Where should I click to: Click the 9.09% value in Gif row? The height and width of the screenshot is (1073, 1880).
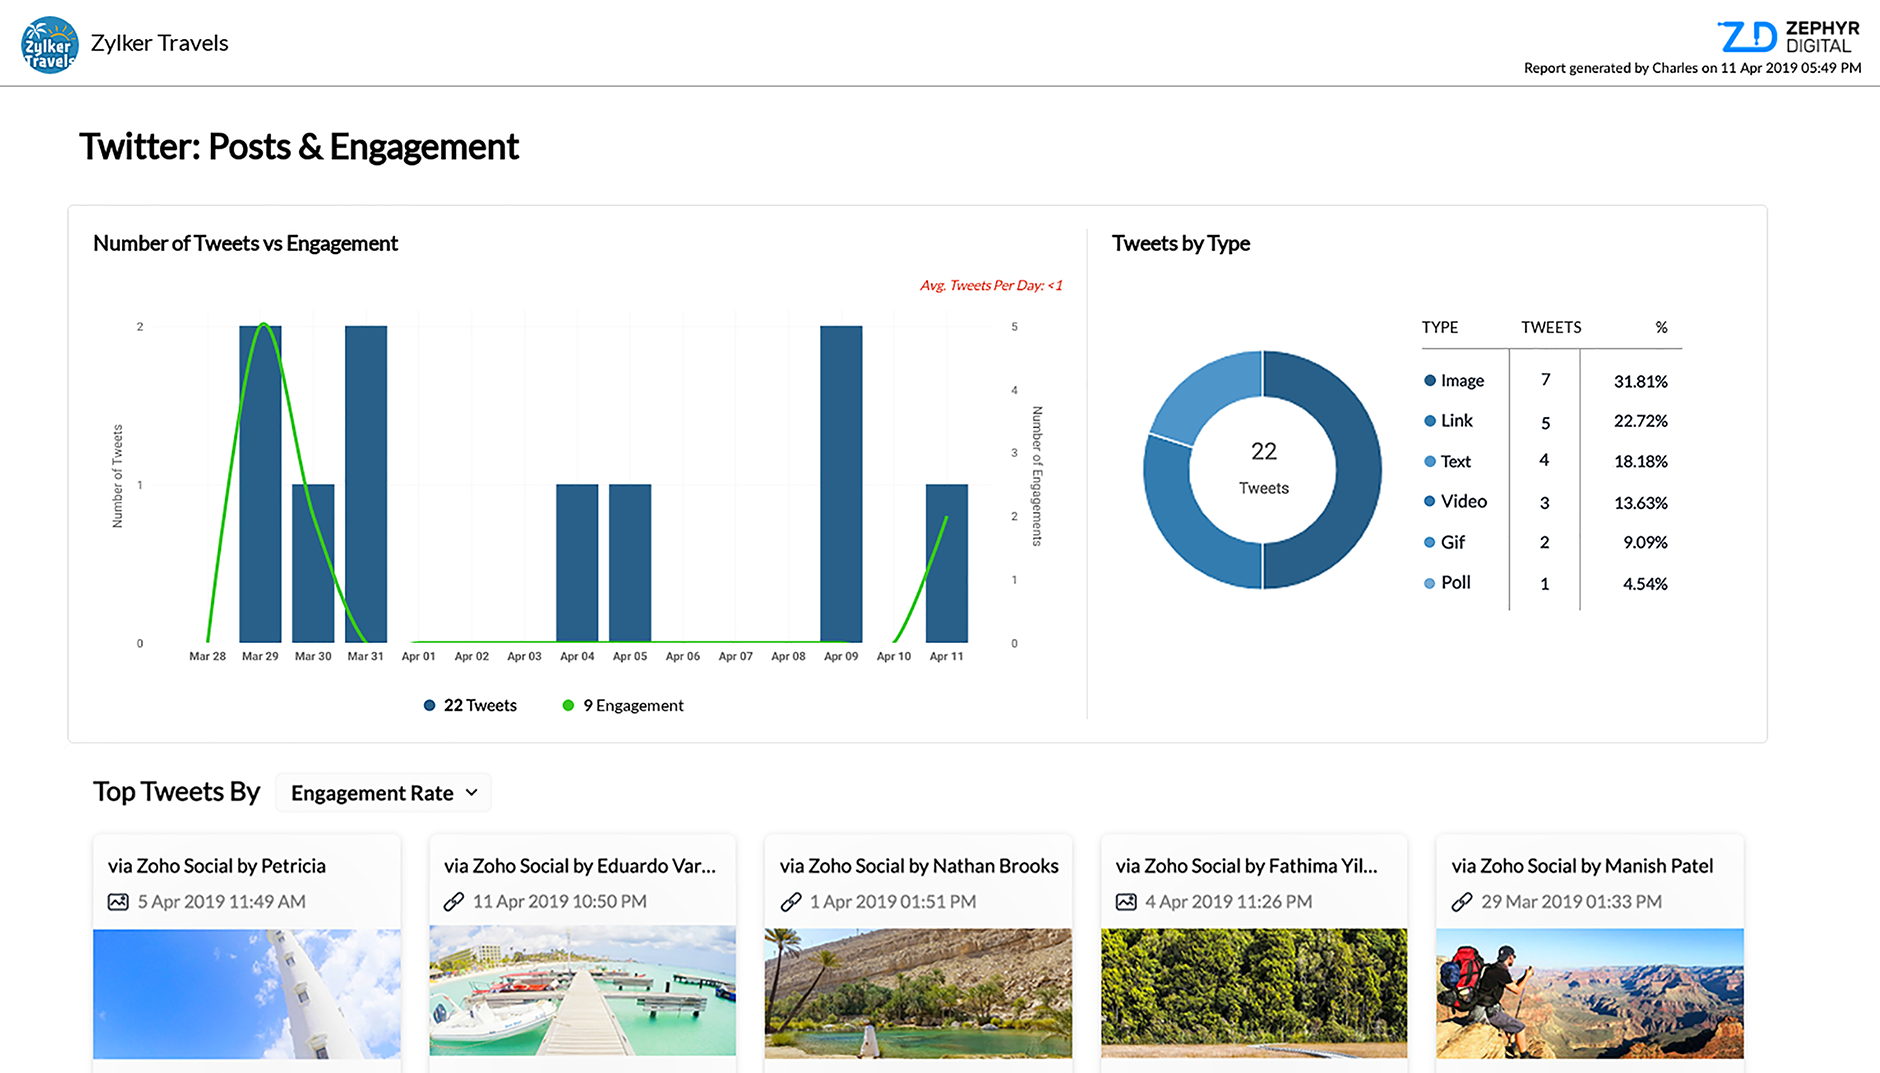[x=1645, y=543]
